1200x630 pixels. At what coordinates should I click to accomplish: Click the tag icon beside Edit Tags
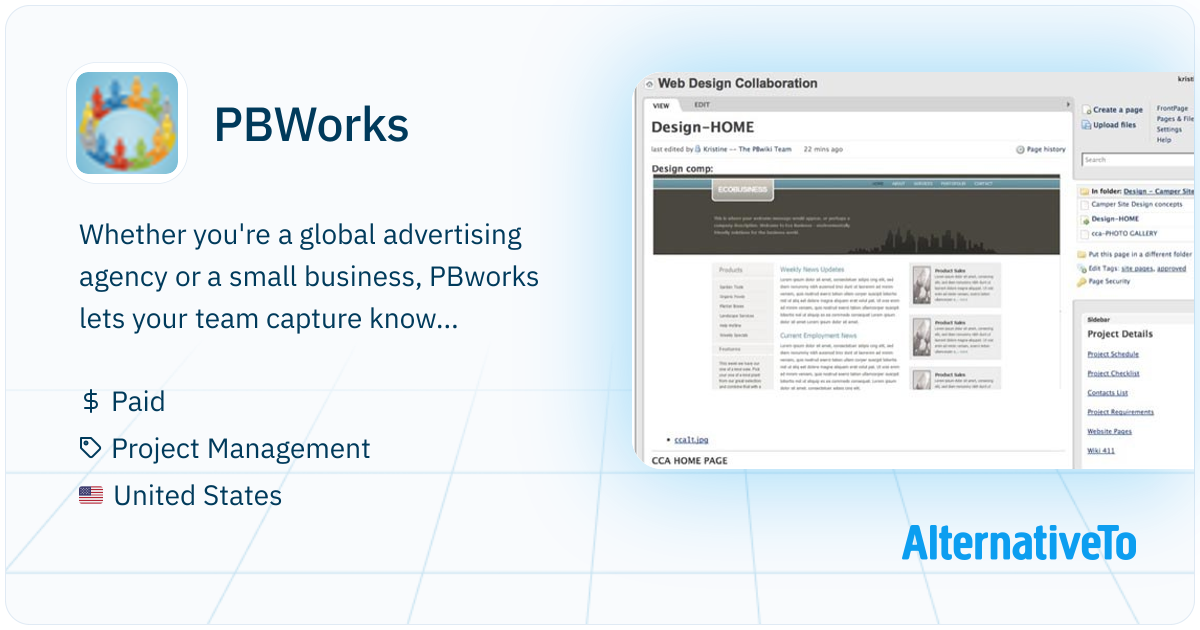tap(1082, 268)
